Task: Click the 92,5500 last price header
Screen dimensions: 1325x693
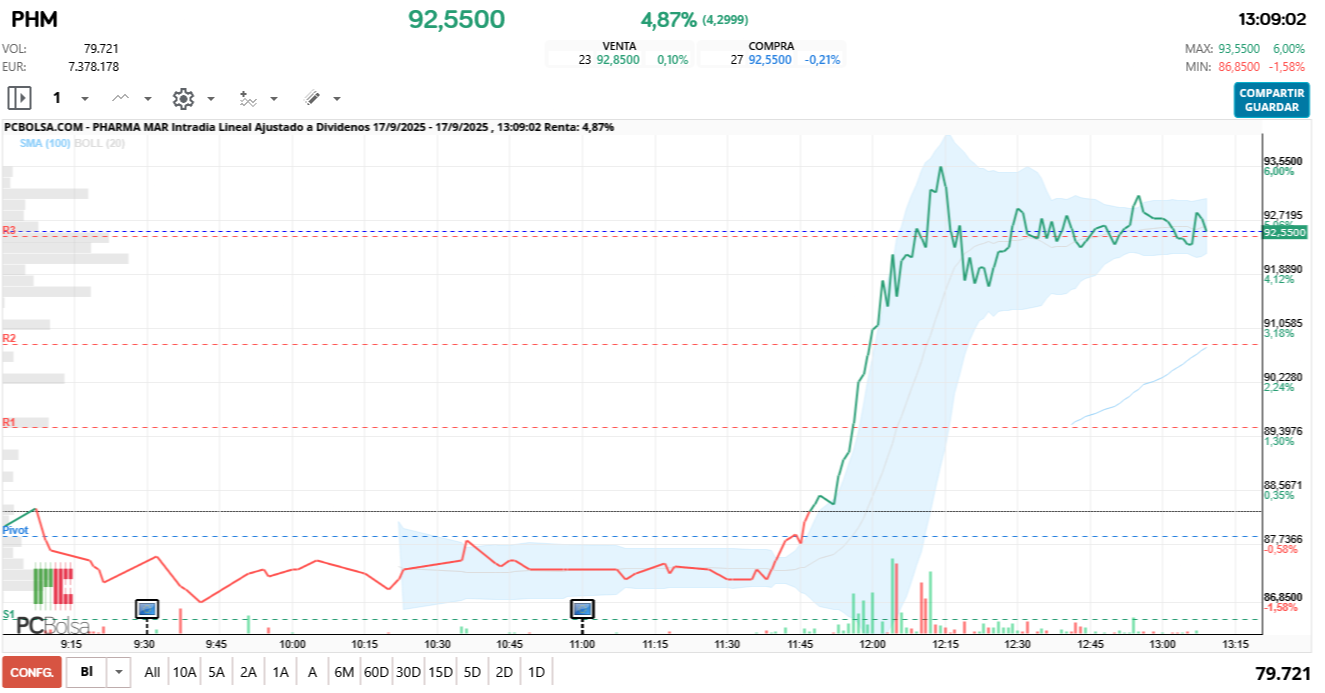Action: coord(456,19)
